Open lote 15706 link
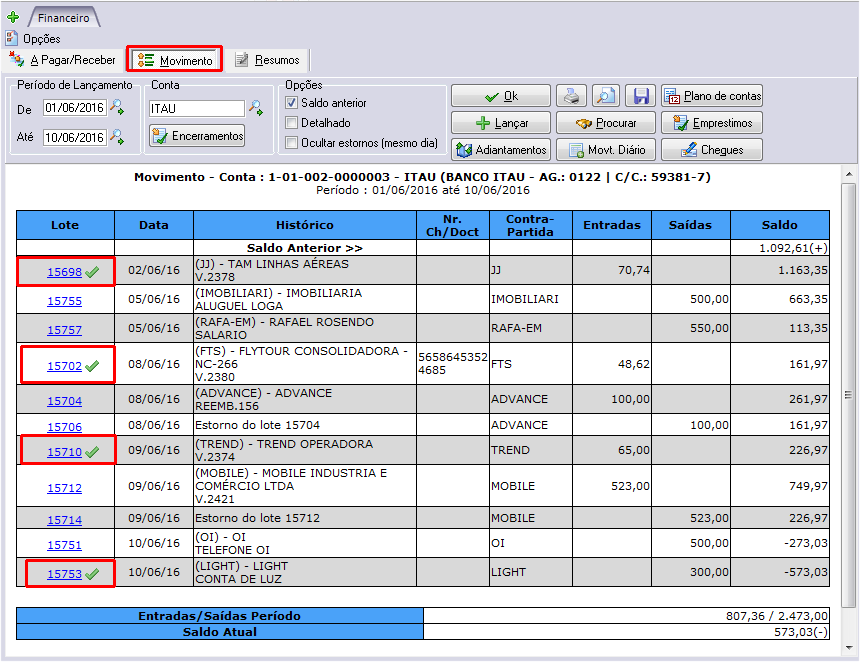The height and width of the screenshot is (662, 860). [x=64, y=427]
